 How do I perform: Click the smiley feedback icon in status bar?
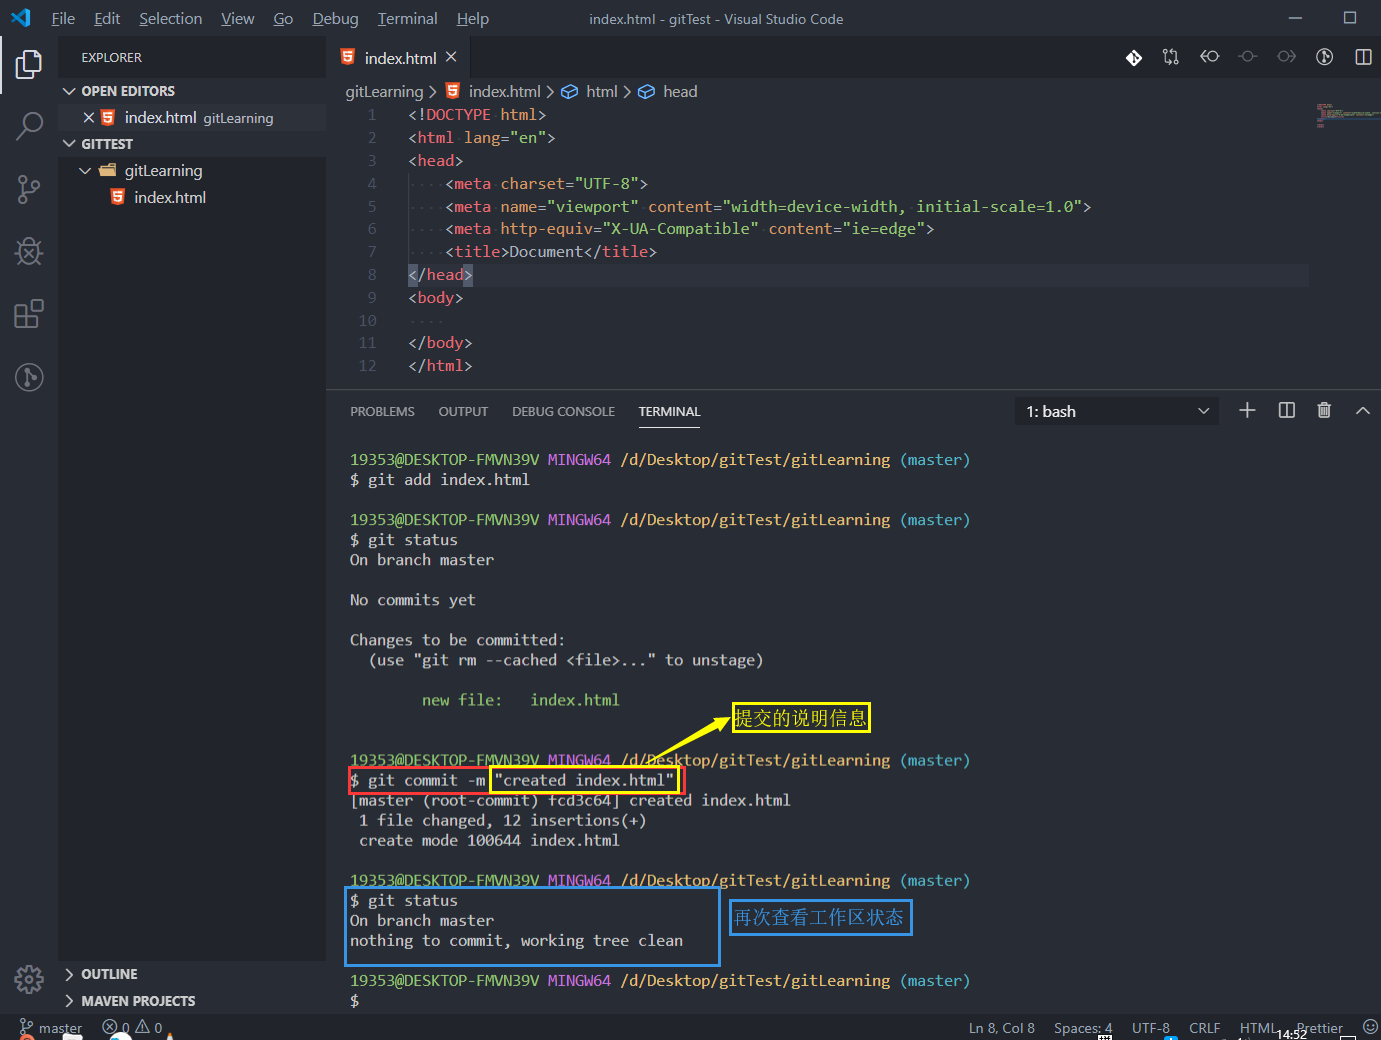1370,1026
